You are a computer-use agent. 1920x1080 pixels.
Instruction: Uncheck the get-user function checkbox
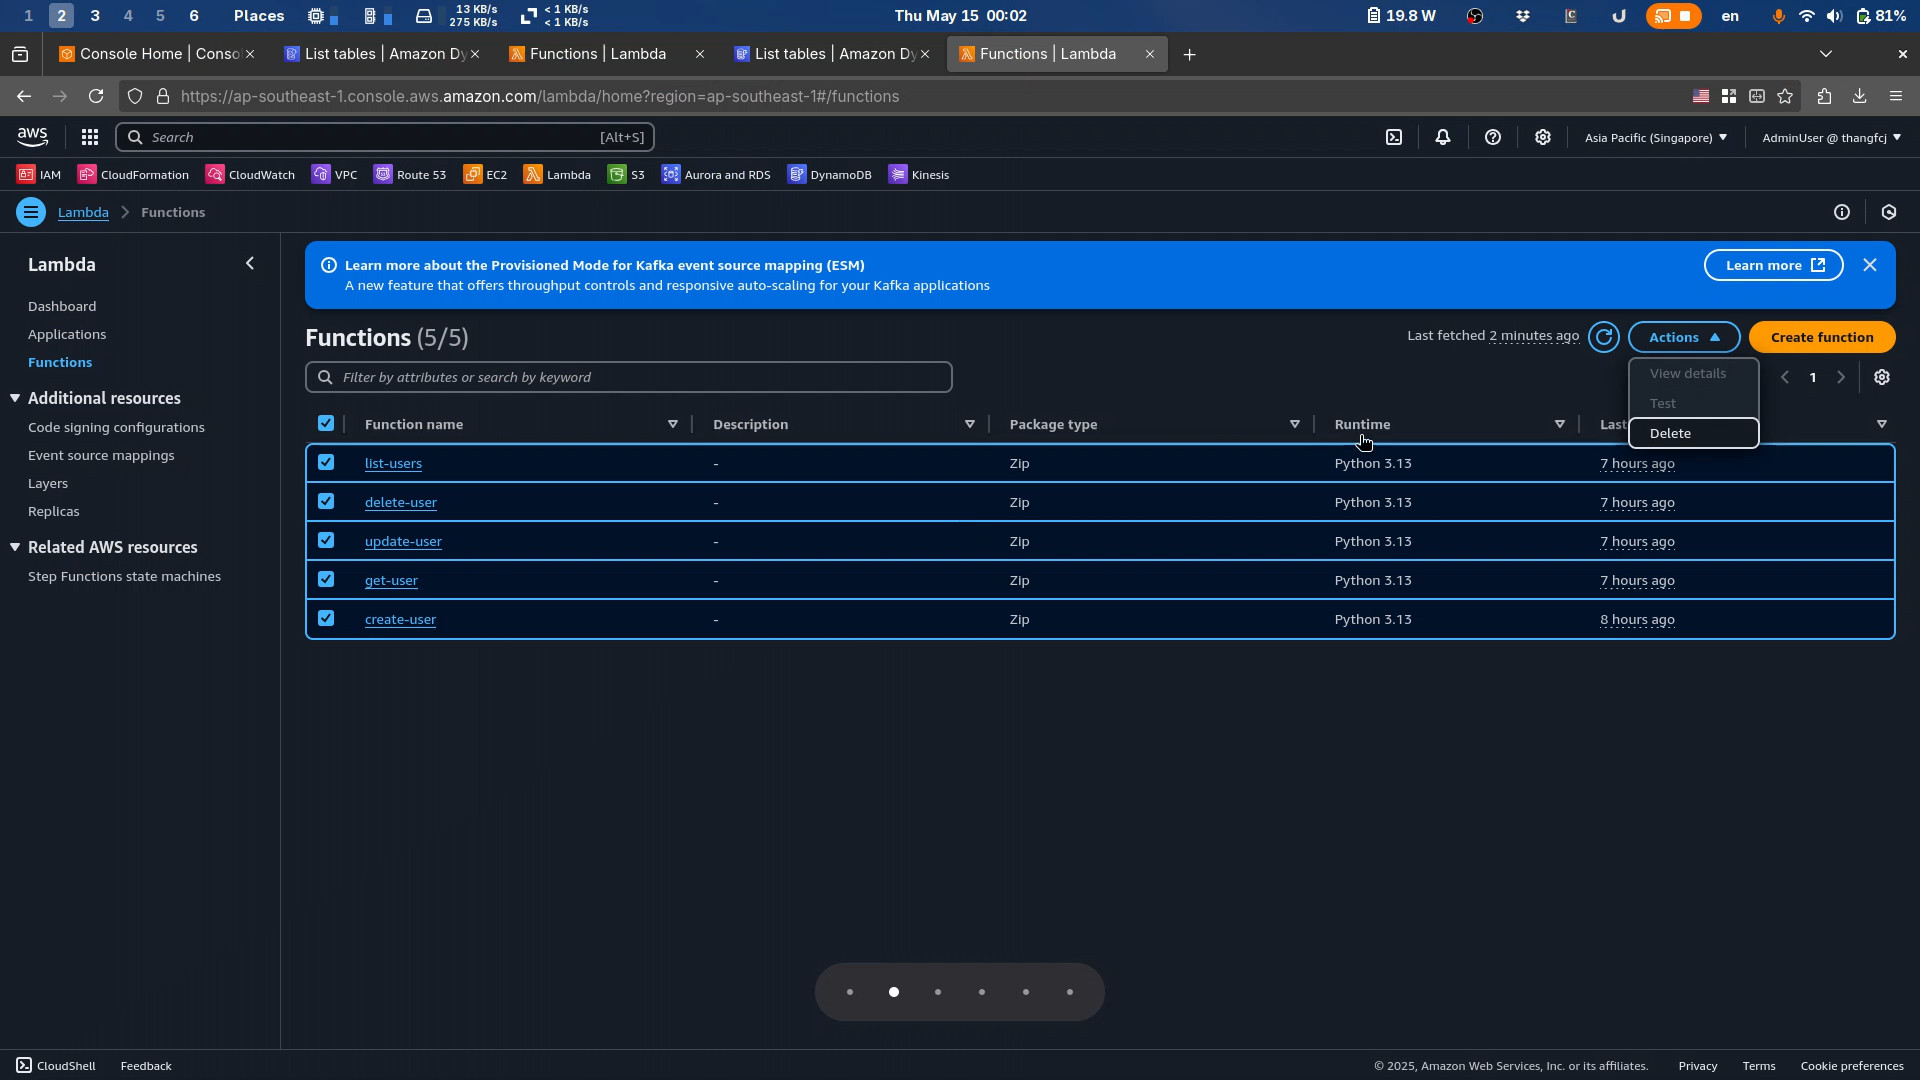(326, 579)
